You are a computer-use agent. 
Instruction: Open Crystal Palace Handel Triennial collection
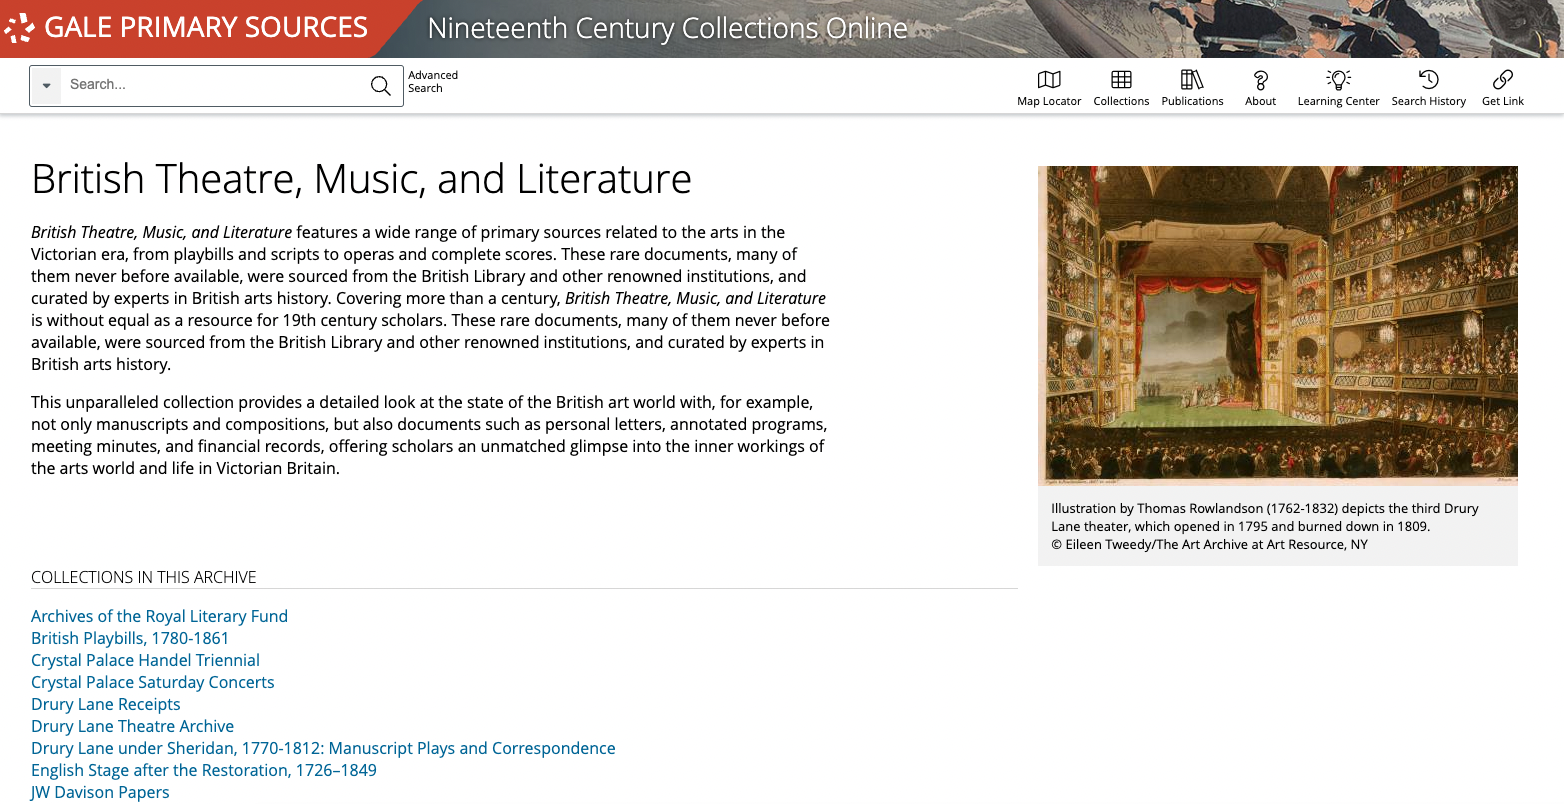145,660
